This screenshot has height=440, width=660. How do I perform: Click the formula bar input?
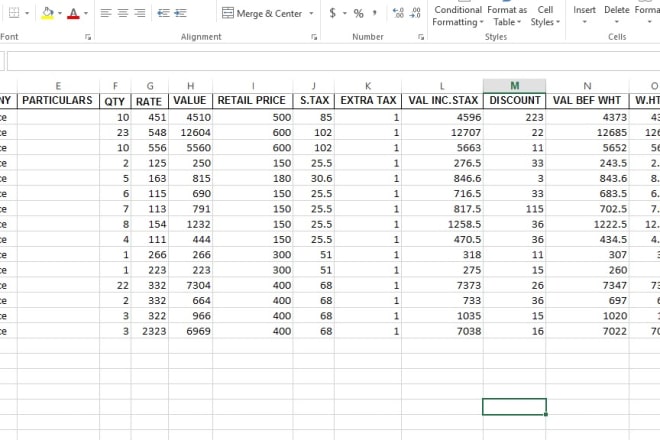(333, 61)
